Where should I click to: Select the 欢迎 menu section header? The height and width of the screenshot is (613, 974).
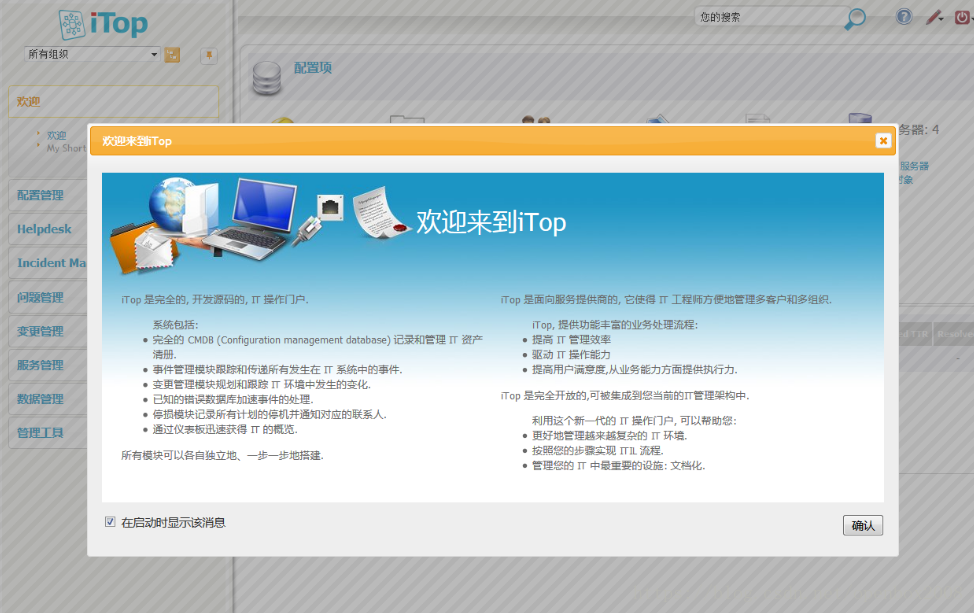coord(114,101)
